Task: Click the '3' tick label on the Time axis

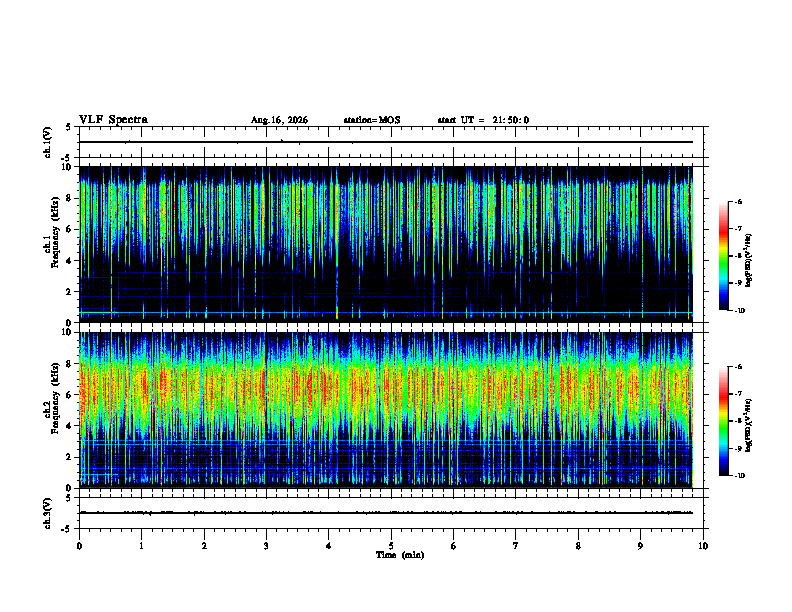Action: click(x=266, y=546)
